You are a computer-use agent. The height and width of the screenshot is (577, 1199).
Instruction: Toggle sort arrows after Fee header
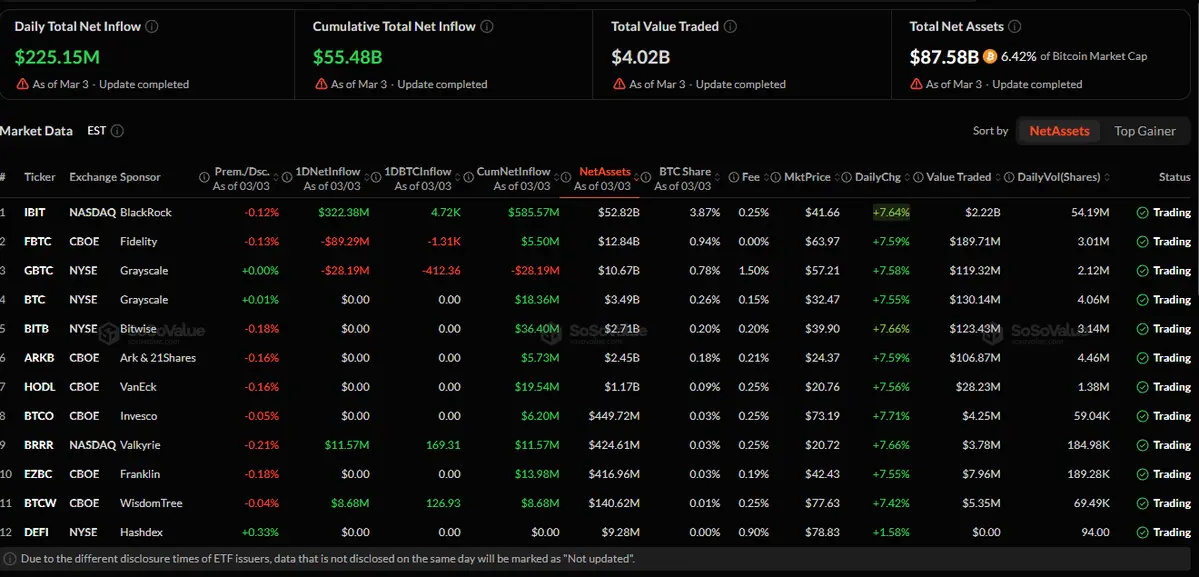[x=766, y=177]
